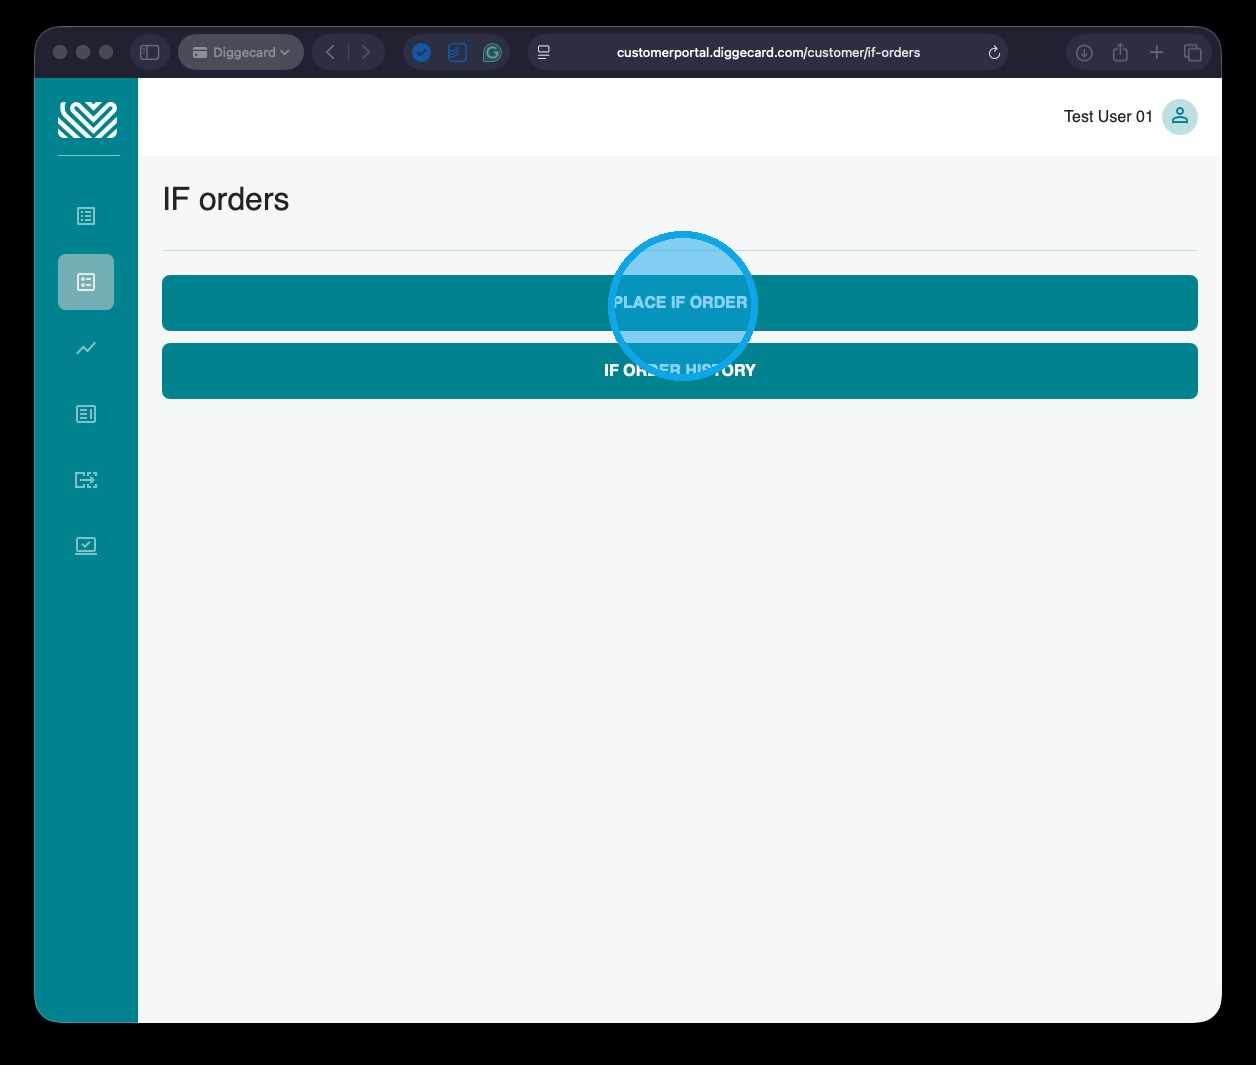
Task: Click the Grammarly extension icon
Action: tap(492, 53)
